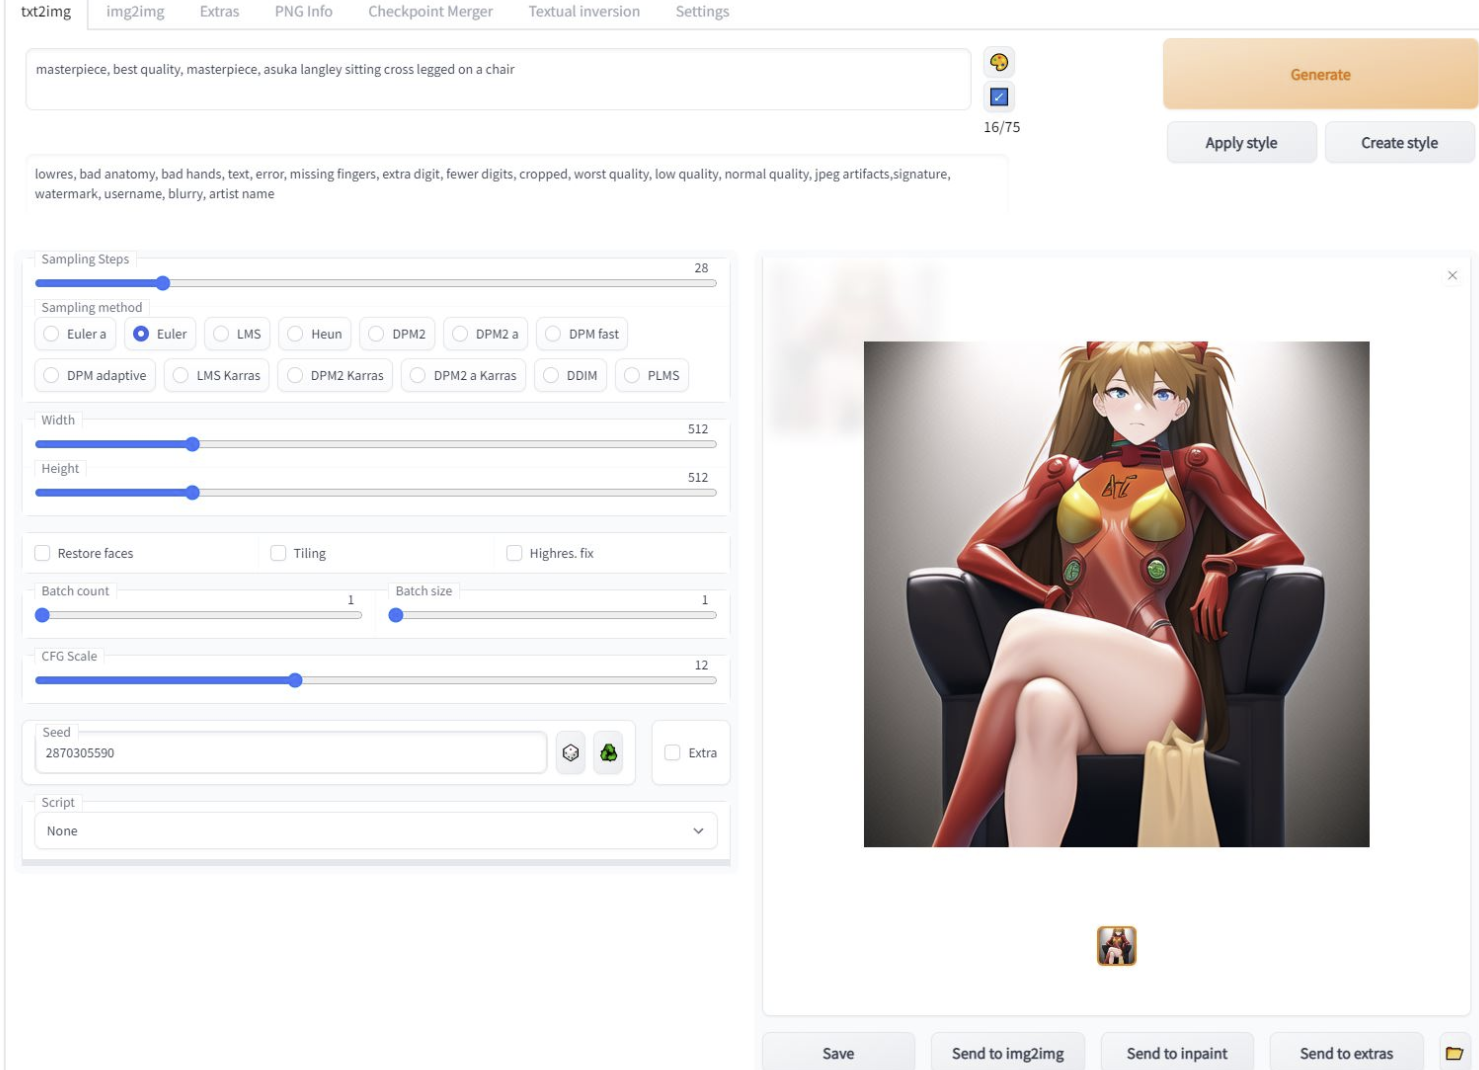This screenshot has width=1479, height=1070.
Task: Click the CFG Scale value 12
Action: click(701, 665)
